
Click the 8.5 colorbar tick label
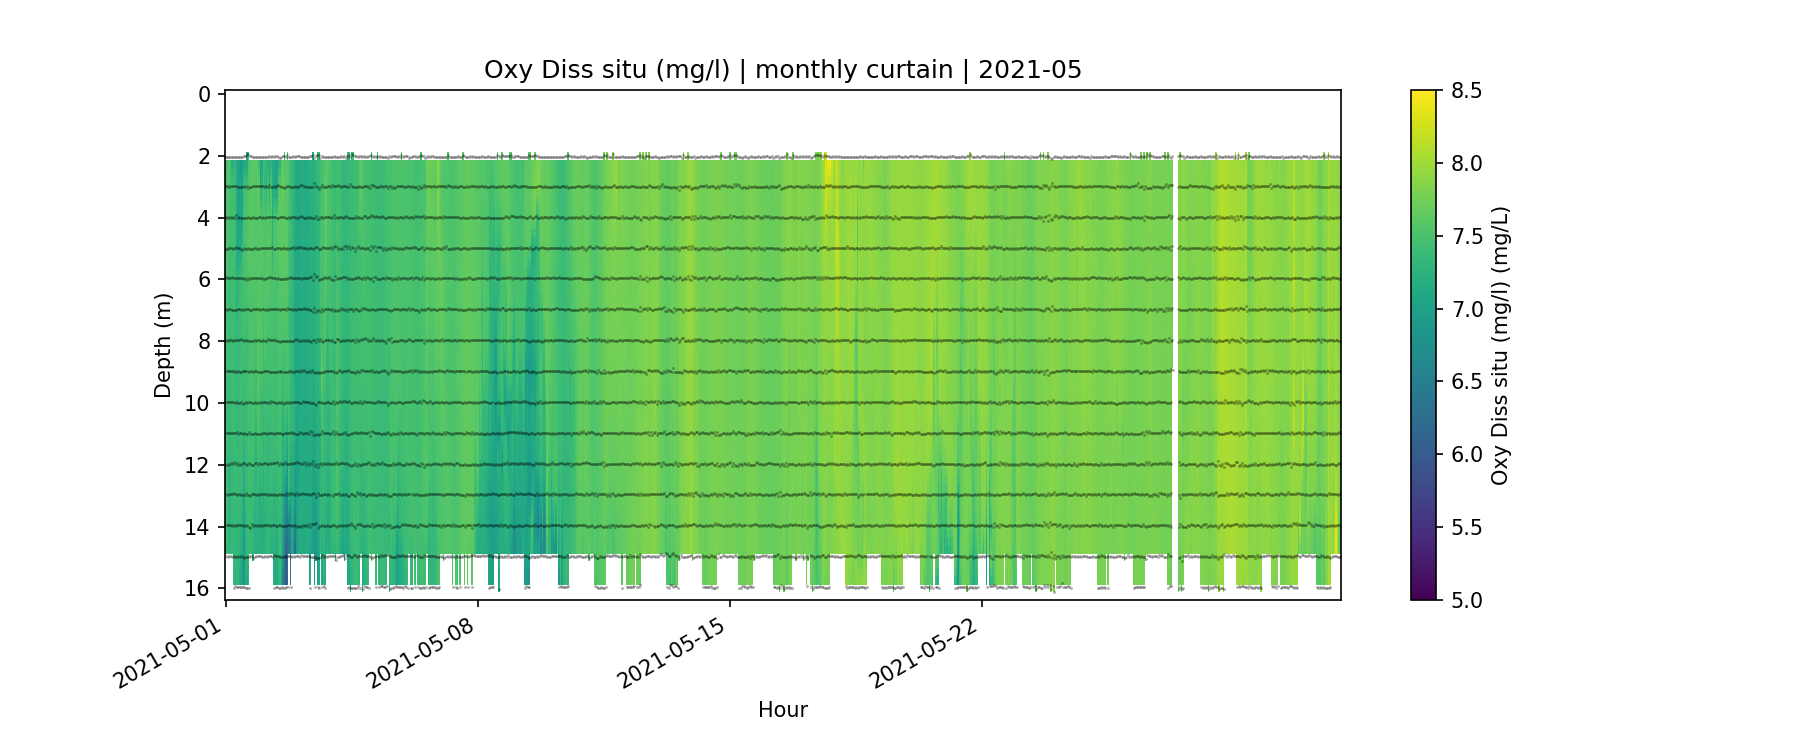[1466, 91]
